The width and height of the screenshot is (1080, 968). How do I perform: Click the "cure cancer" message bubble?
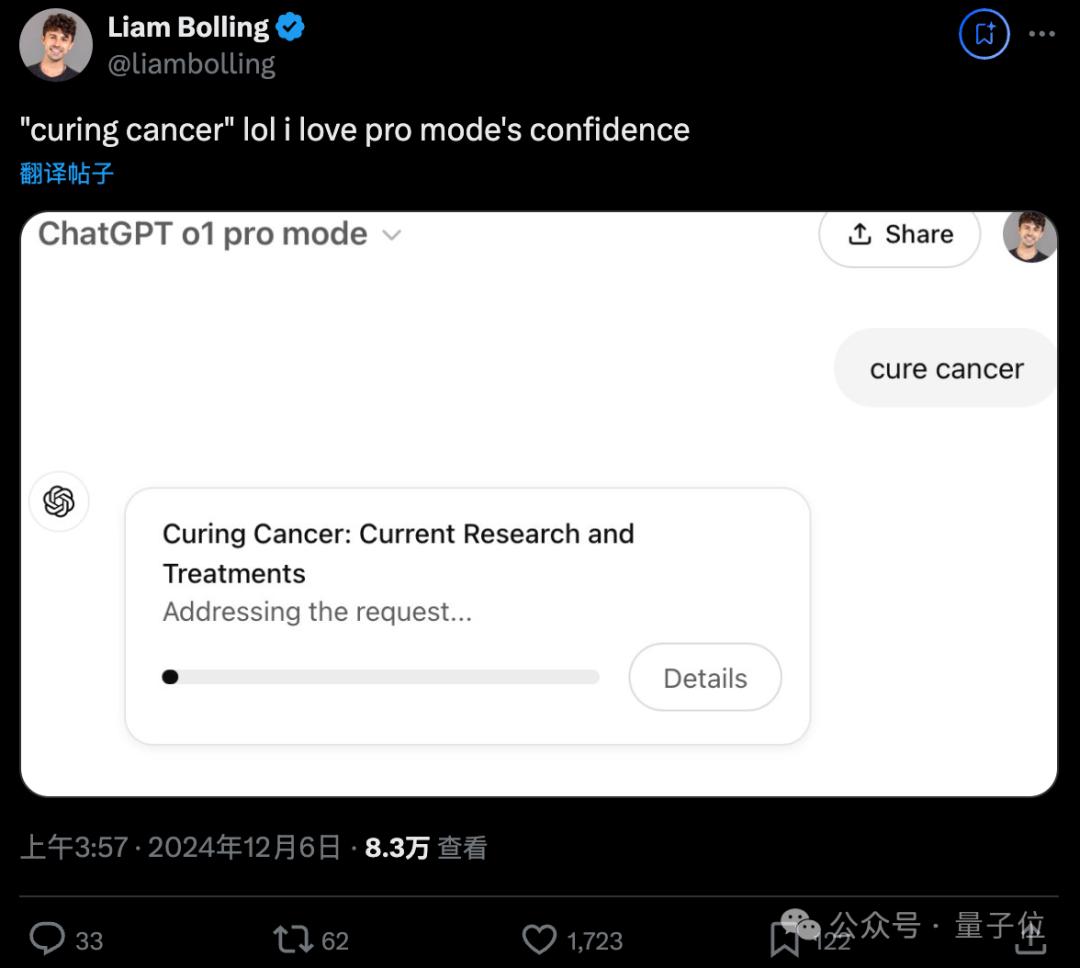coord(945,369)
